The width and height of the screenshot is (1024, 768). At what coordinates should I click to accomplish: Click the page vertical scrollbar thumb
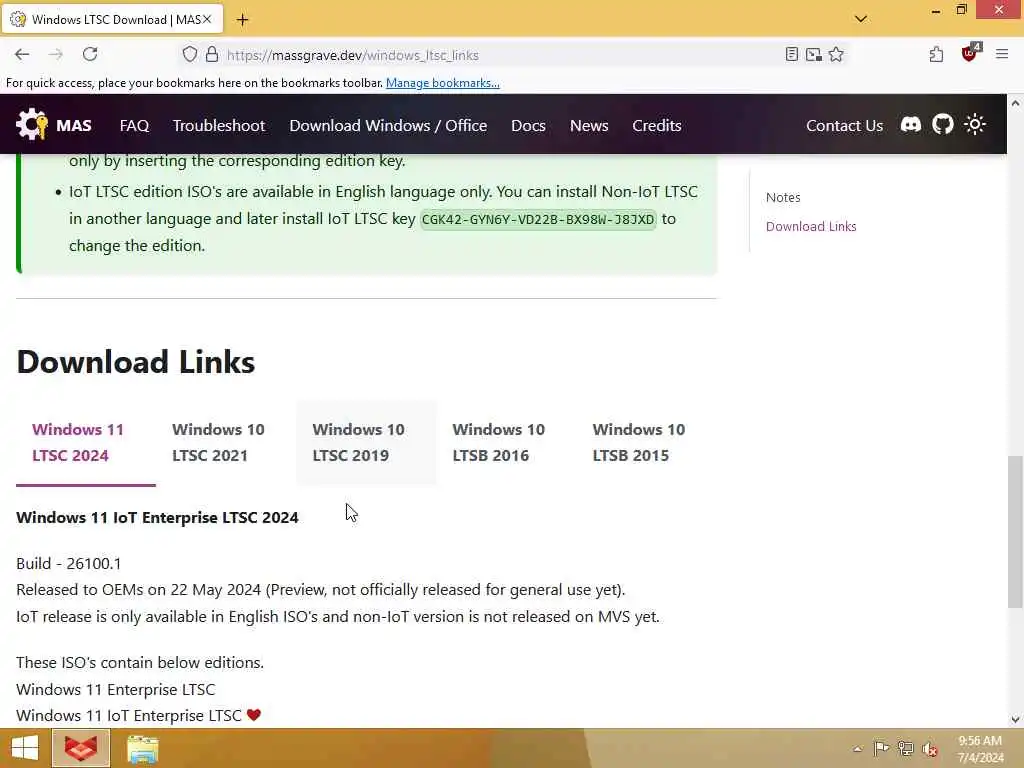[x=1015, y=532]
